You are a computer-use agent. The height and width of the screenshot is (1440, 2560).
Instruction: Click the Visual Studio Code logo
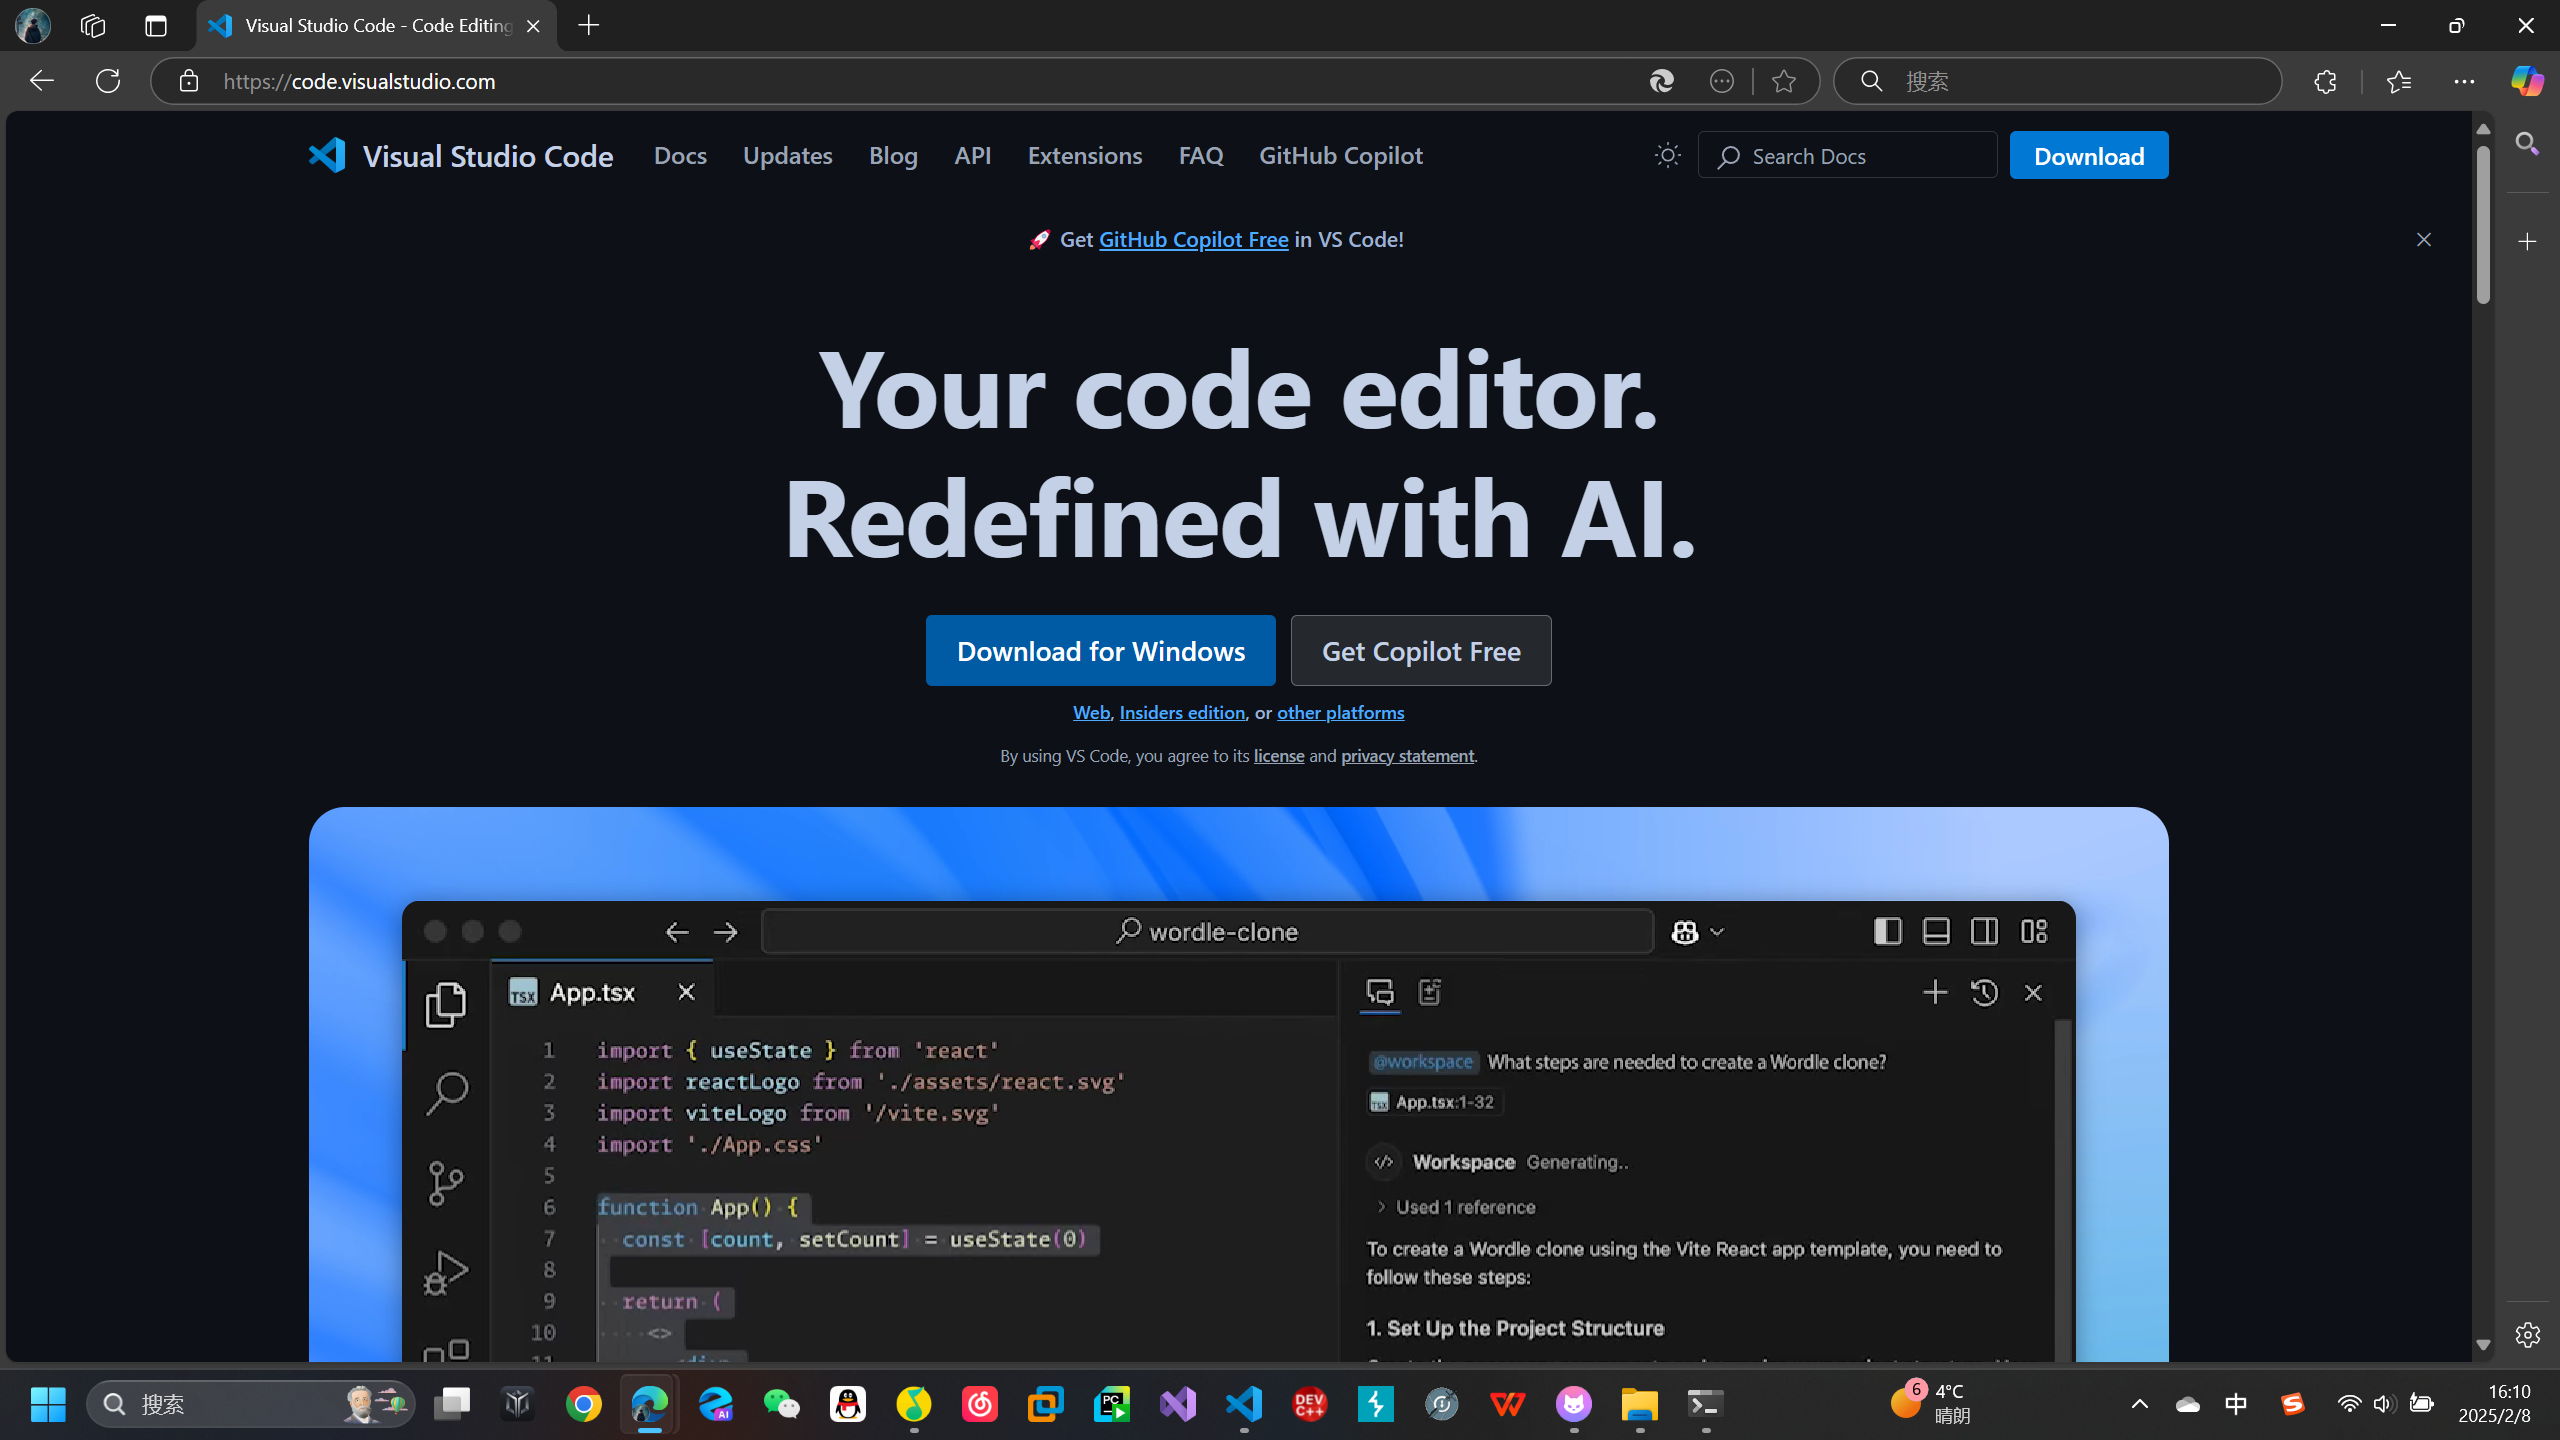pyautogui.click(x=327, y=155)
